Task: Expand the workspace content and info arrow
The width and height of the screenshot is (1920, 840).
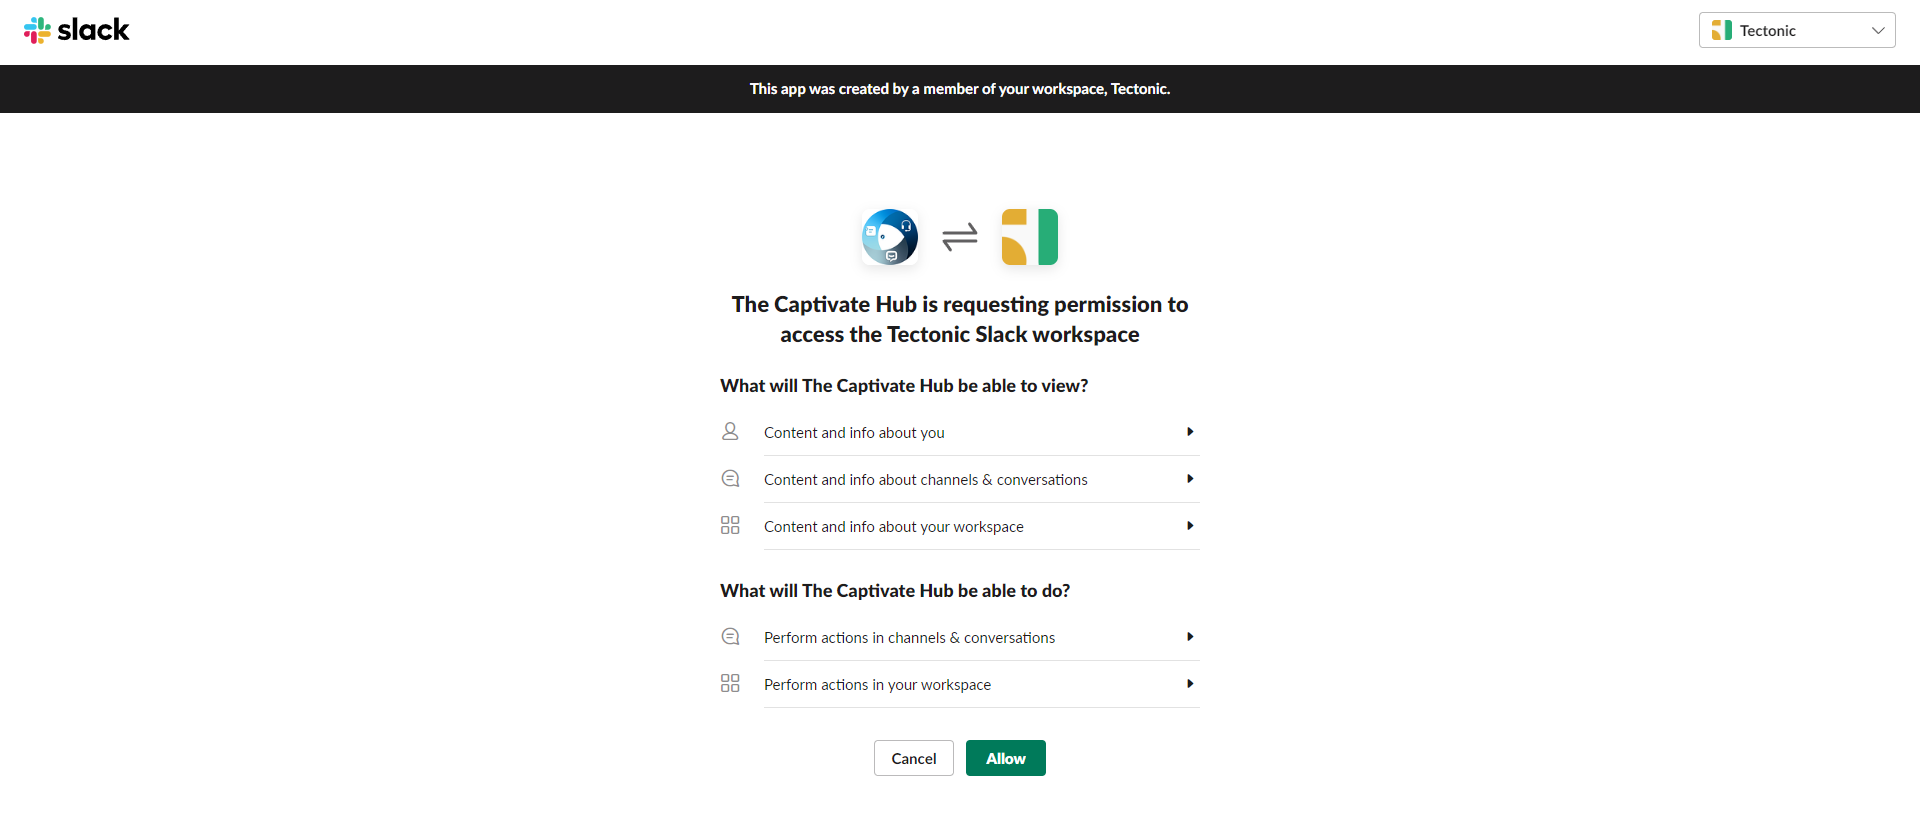Action: click(1190, 526)
